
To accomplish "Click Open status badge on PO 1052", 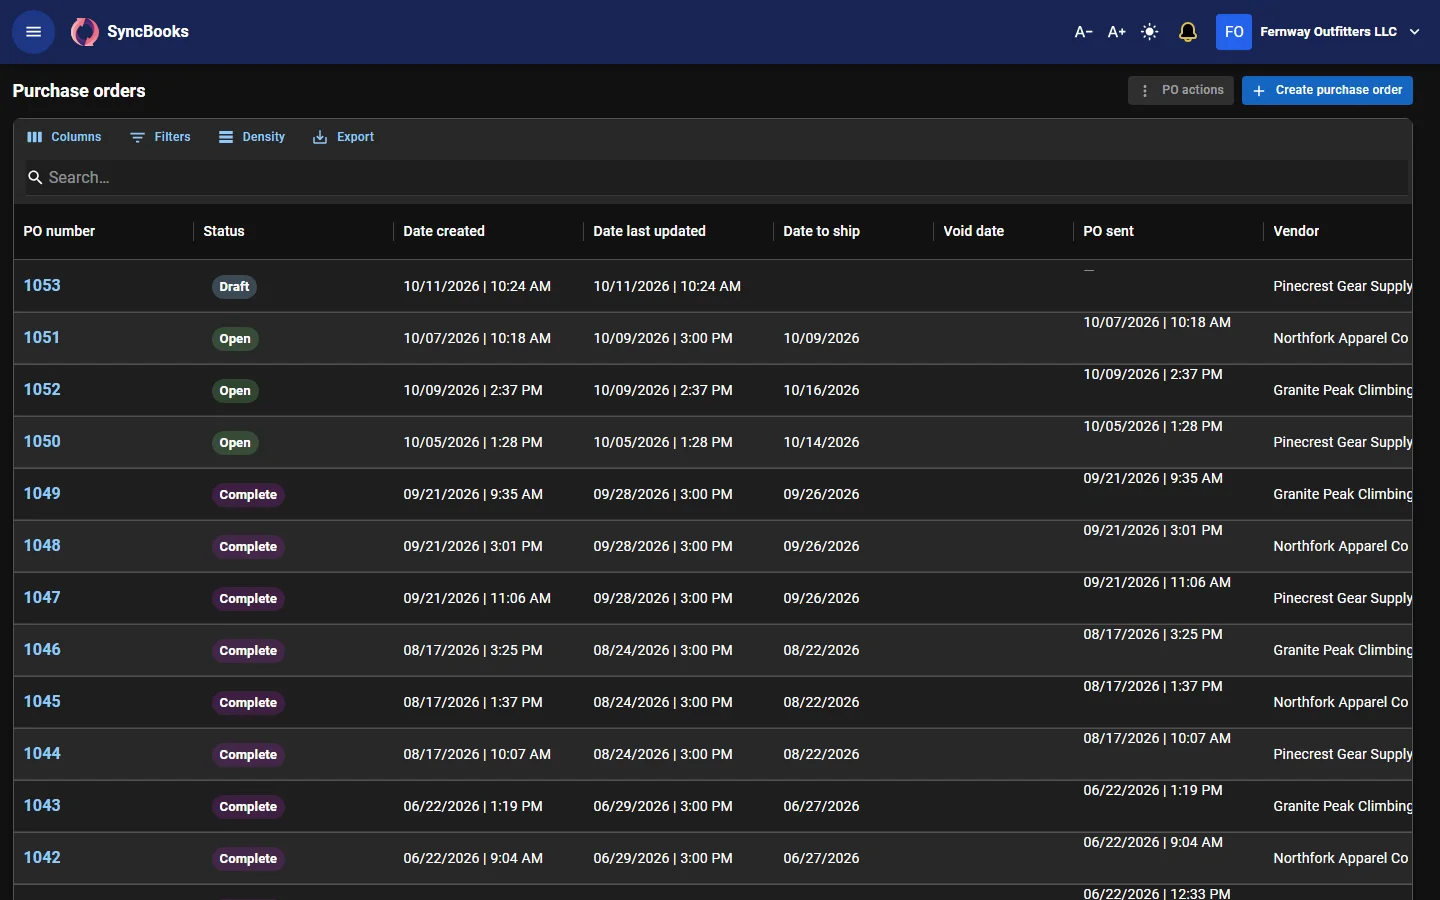I will 235,391.
